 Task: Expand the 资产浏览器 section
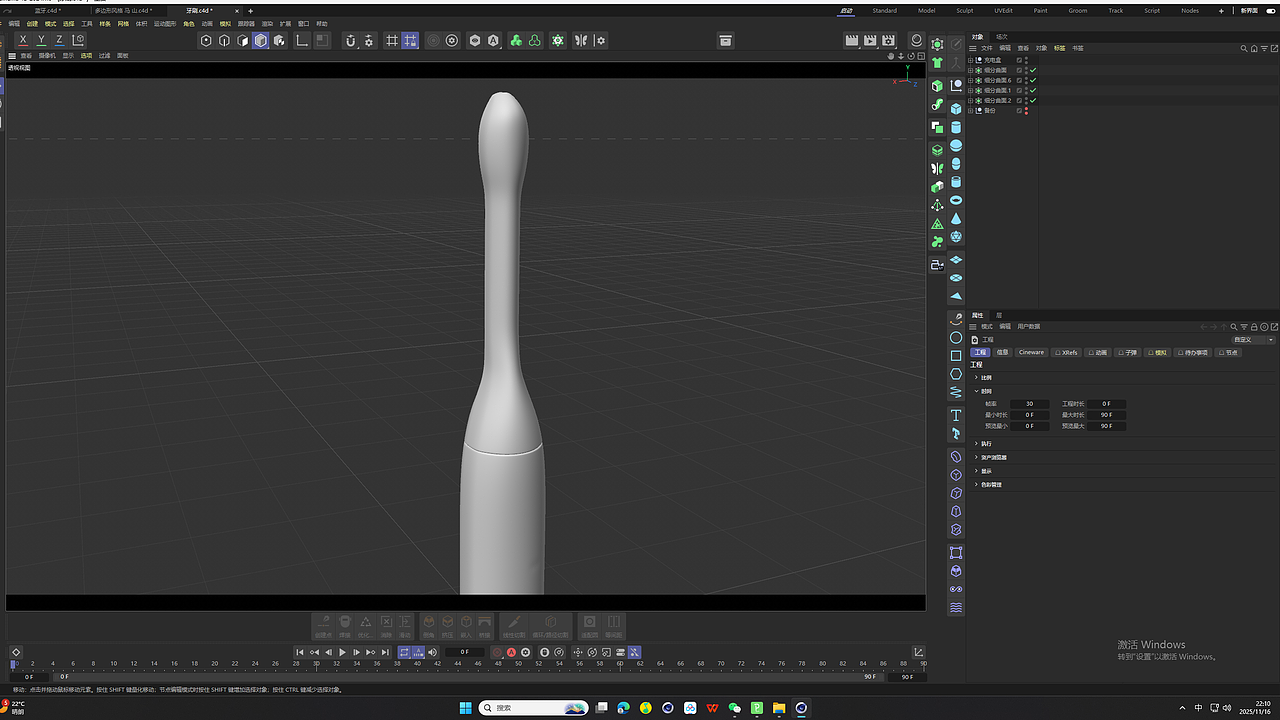[976, 457]
